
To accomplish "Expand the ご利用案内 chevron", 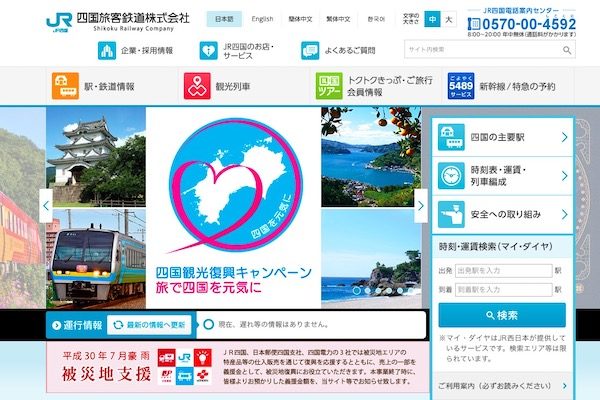I will (x=565, y=386).
